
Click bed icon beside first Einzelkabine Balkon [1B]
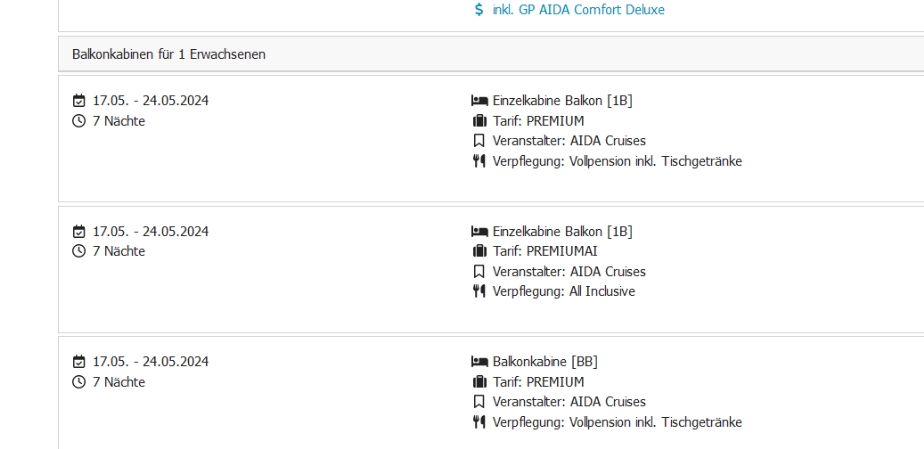(x=480, y=101)
